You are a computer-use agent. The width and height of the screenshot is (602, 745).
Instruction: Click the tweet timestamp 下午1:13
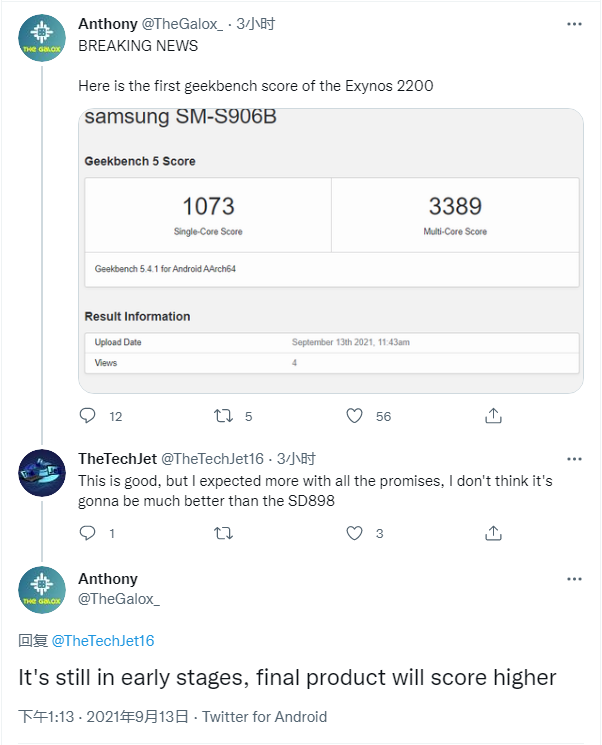point(48,717)
